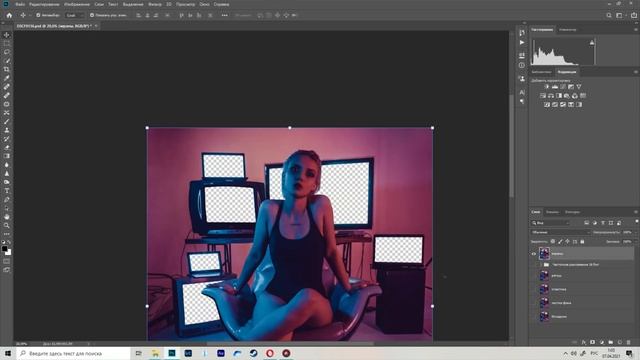The width and height of the screenshot is (640, 360).
Task: Open the Слой auto-select dropdown
Action: coord(74,15)
